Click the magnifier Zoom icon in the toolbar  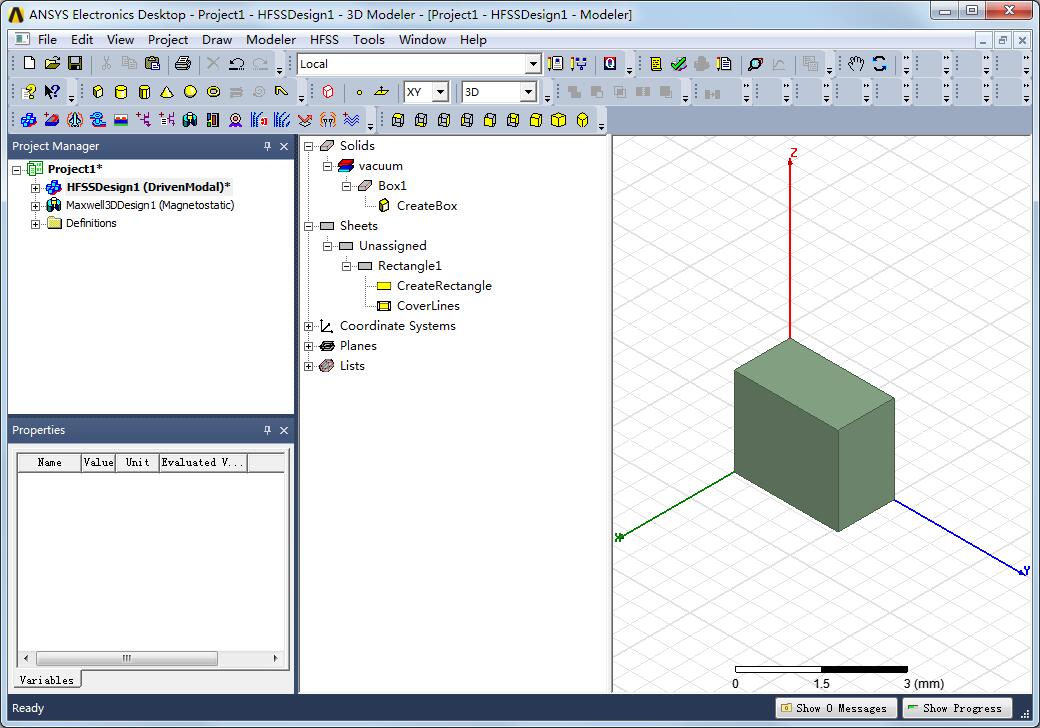755,64
